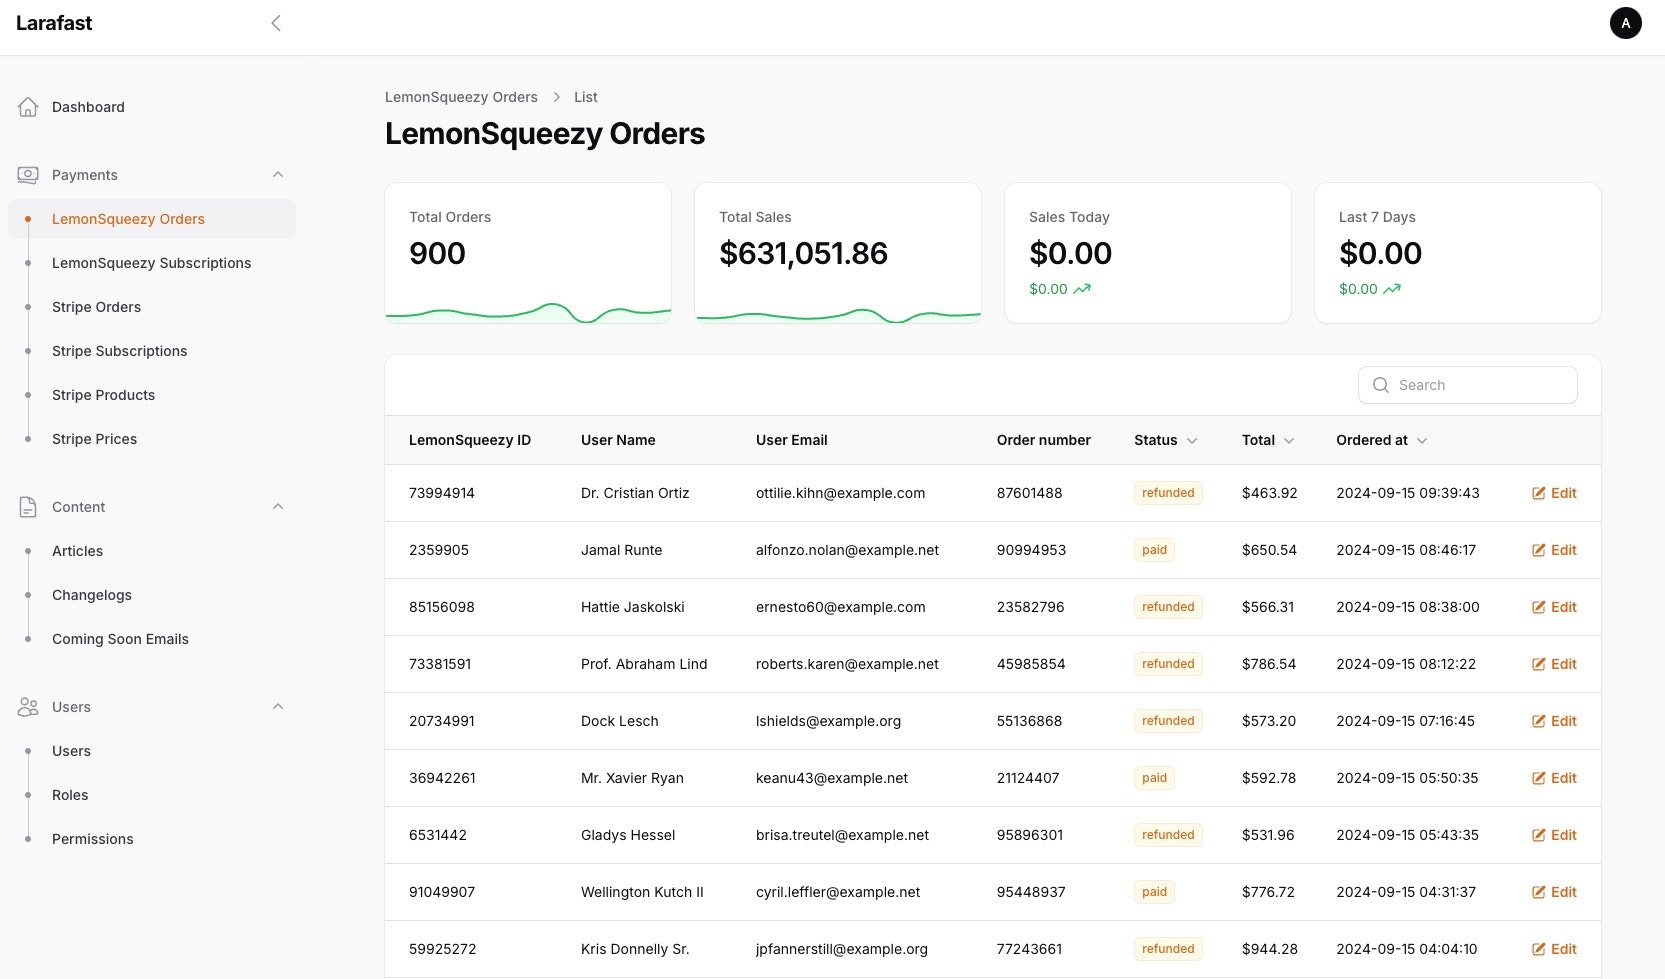Click email brisa.treutel@example.net
1665x979 pixels.
click(x=842, y=835)
